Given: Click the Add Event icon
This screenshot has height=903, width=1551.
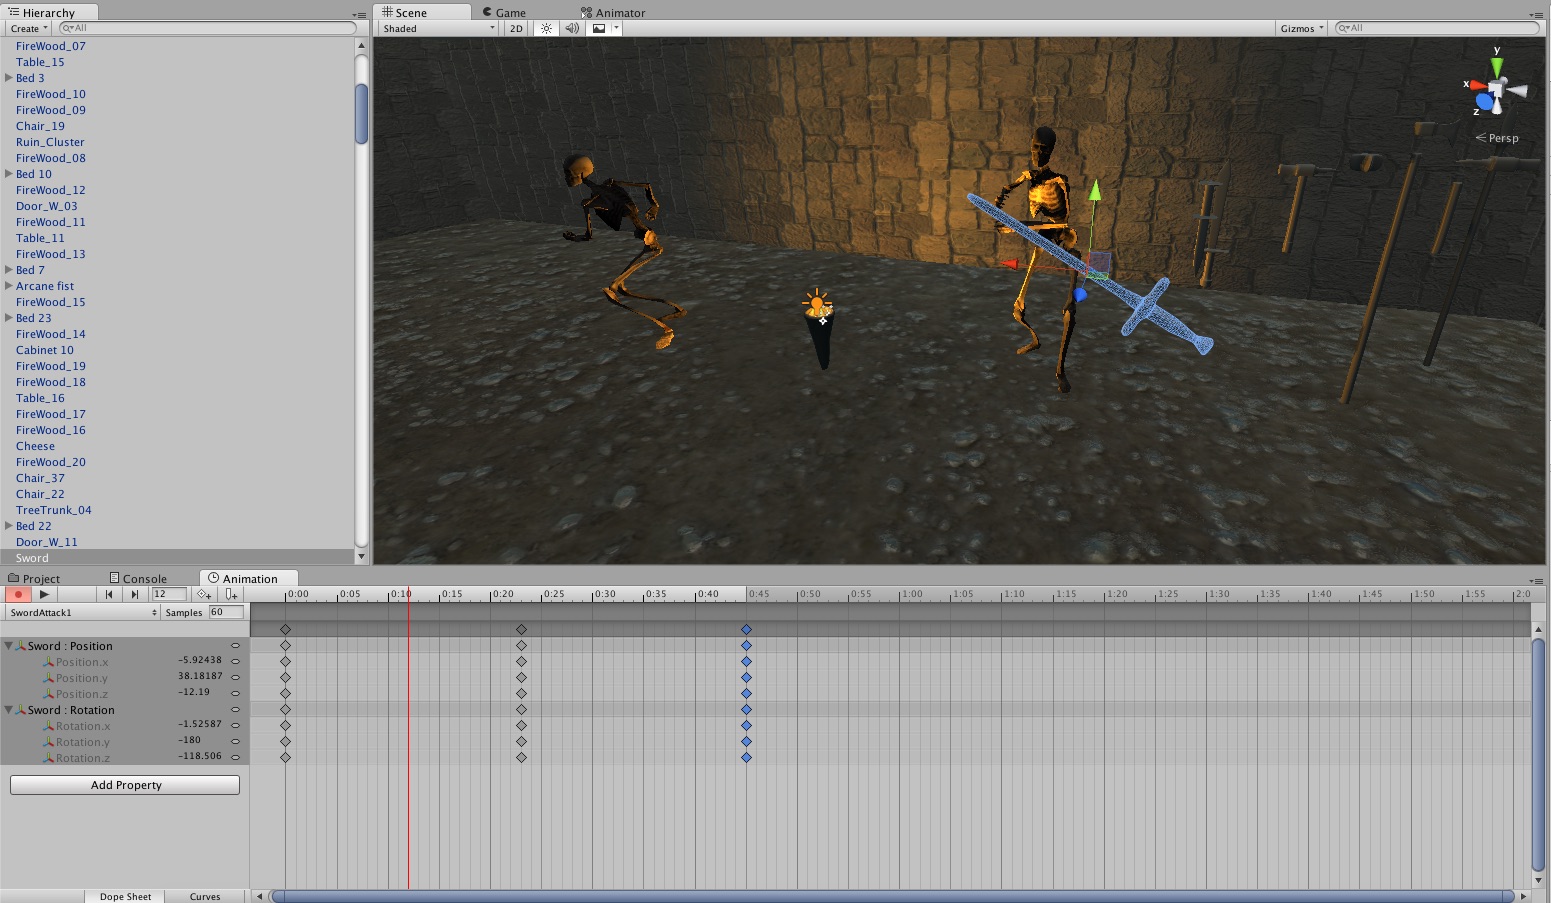Looking at the screenshot, I should coord(231,594).
